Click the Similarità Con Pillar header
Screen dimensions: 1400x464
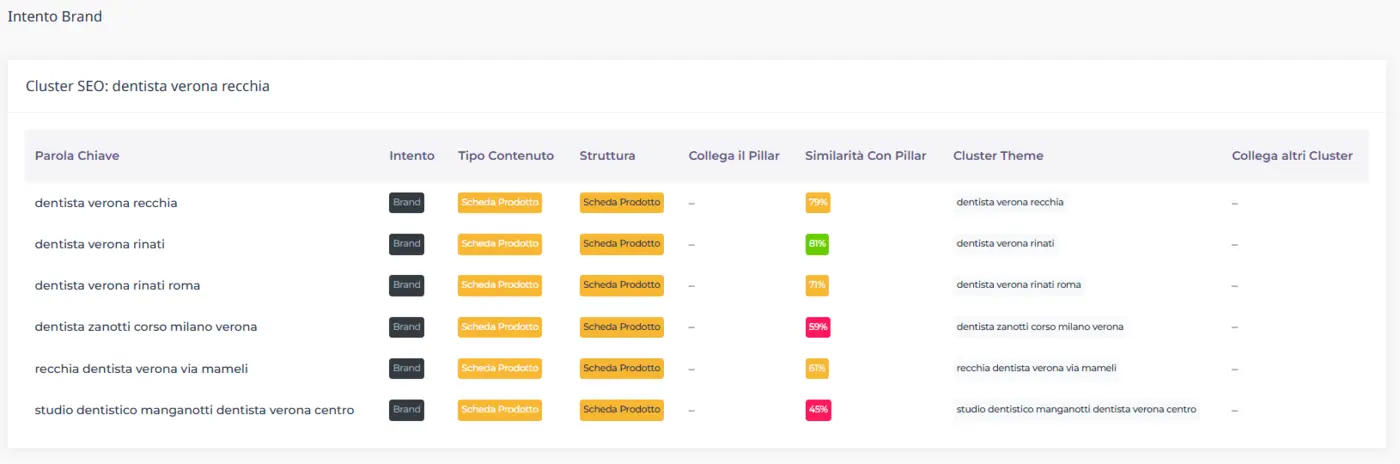866,156
